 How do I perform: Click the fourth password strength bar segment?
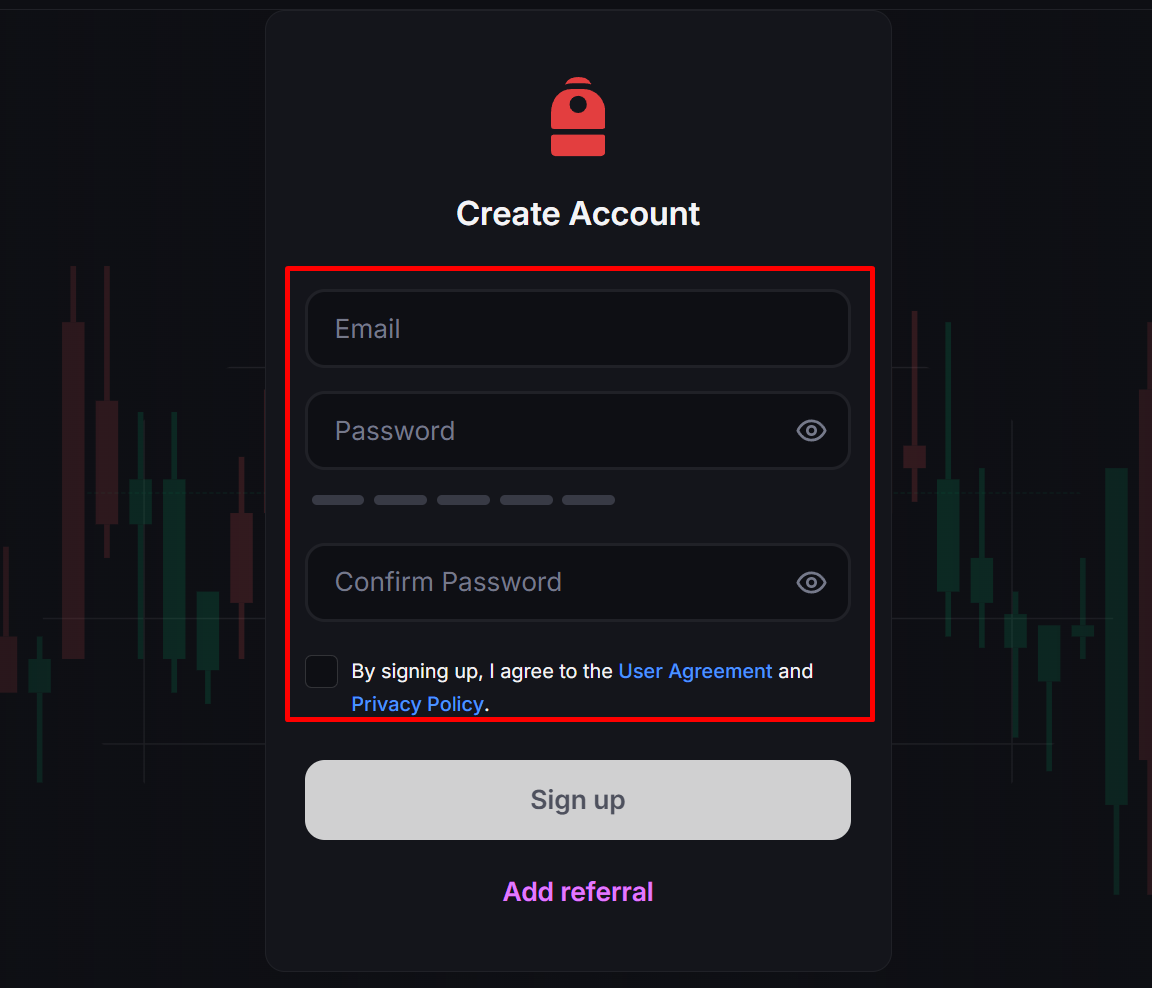pos(526,500)
